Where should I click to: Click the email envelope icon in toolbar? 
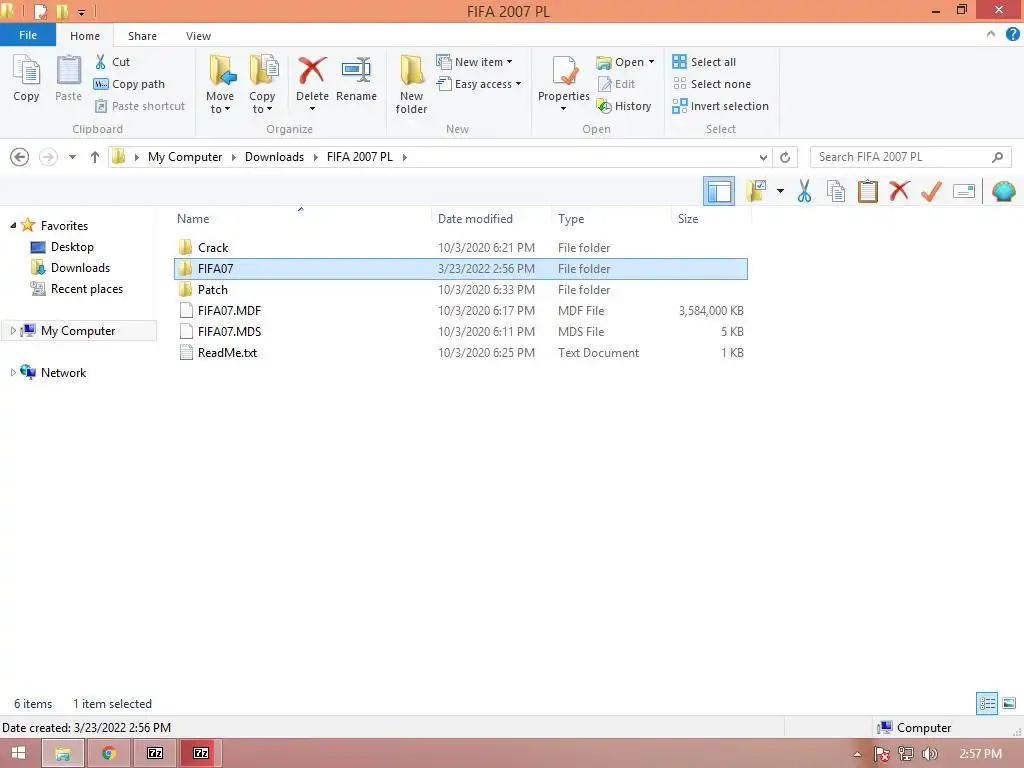point(964,191)
